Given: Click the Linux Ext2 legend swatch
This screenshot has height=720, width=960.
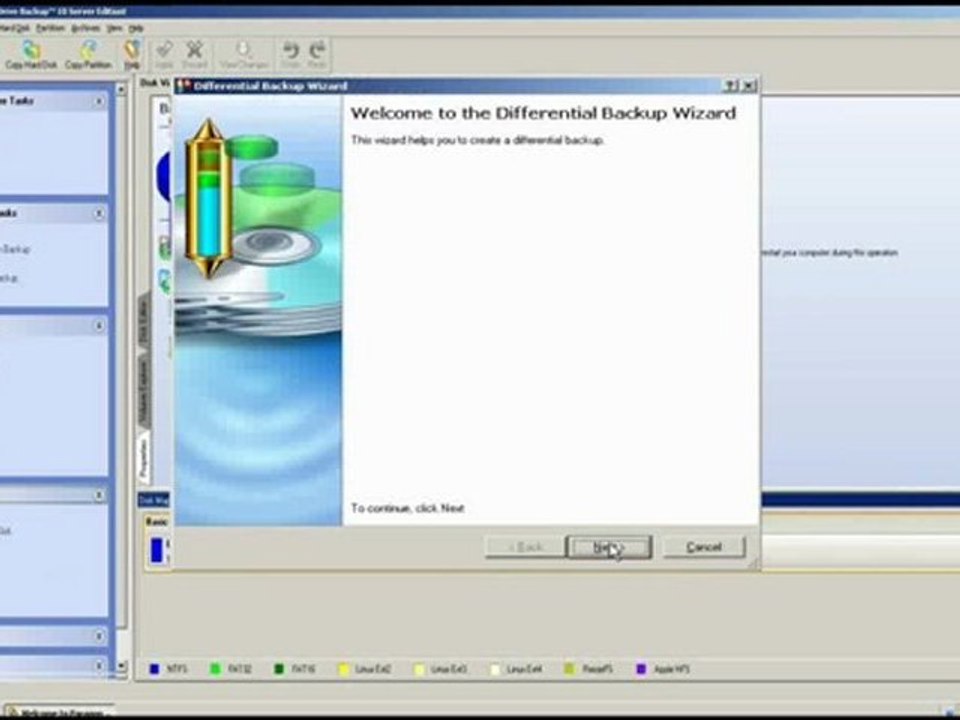Looking at the screenshot, I should (343, 669).
